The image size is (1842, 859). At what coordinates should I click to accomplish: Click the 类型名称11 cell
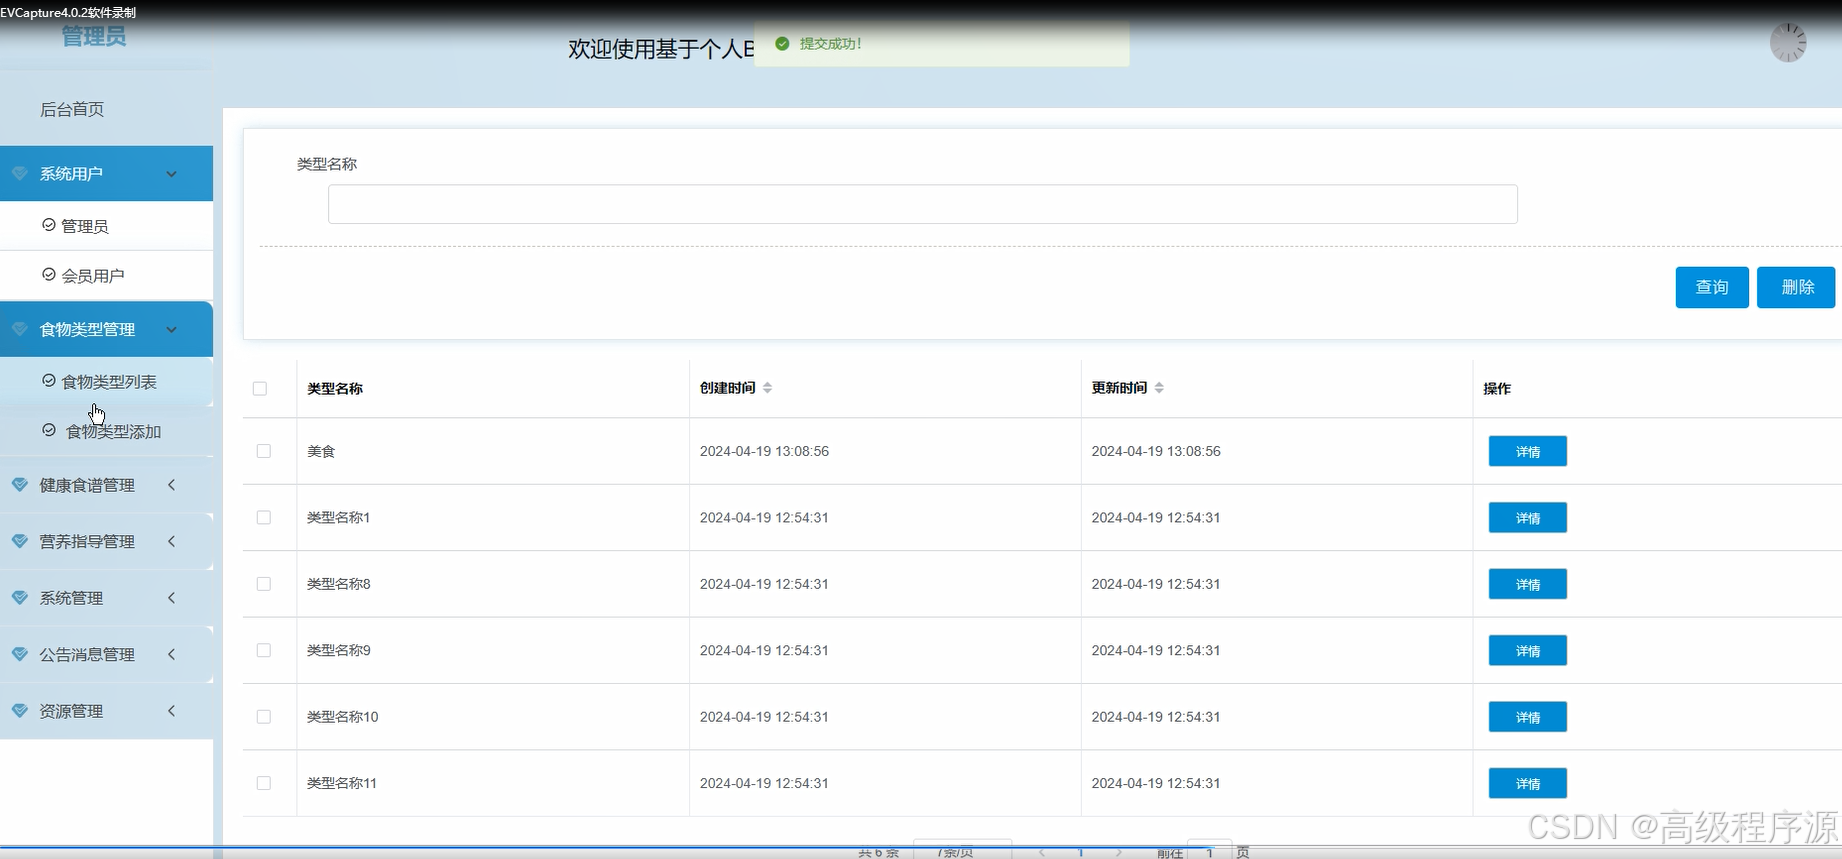(x=342, y=783)
